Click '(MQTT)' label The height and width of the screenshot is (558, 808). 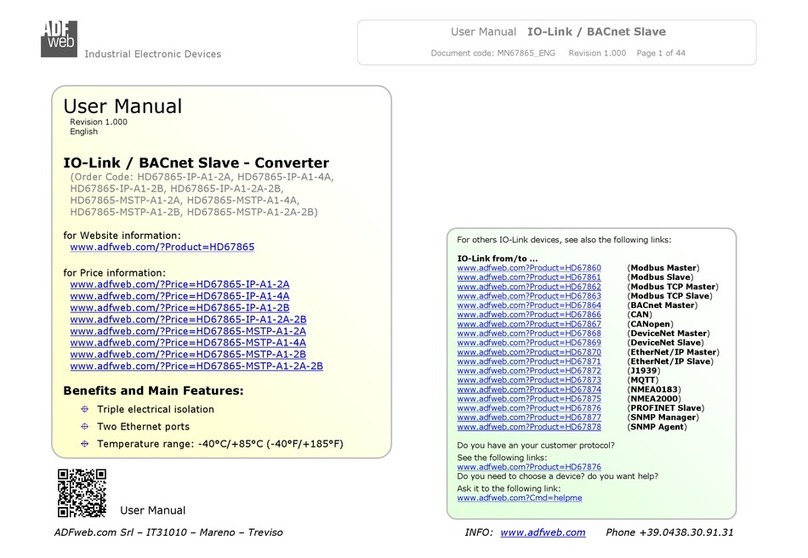[643, 380]
